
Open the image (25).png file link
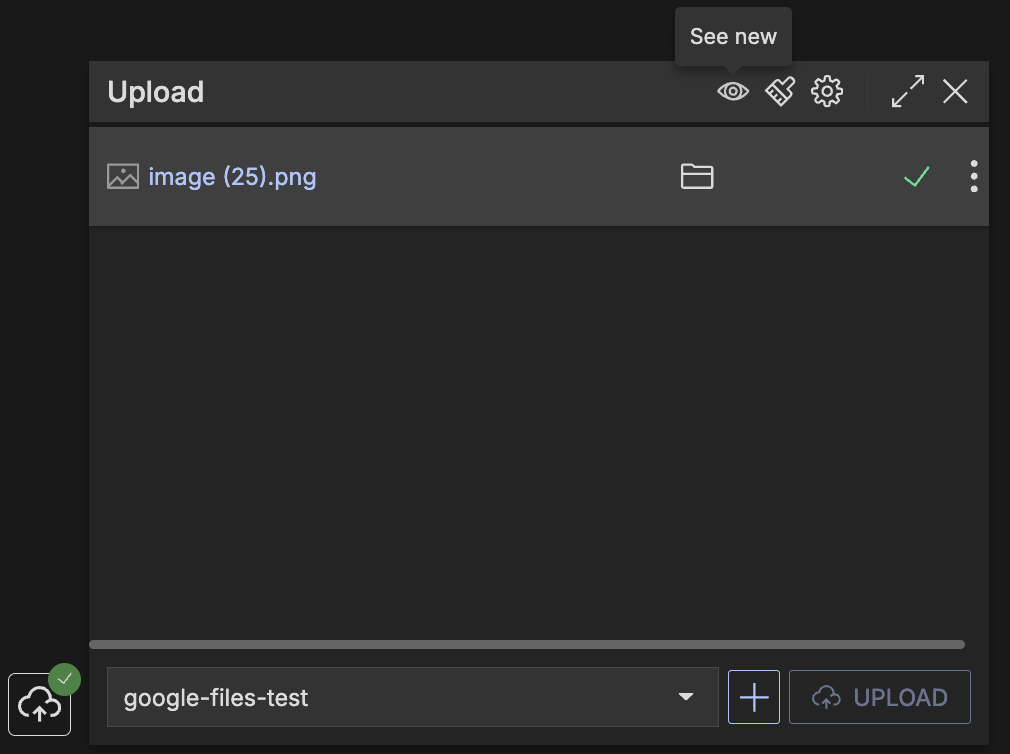[232, 177]
